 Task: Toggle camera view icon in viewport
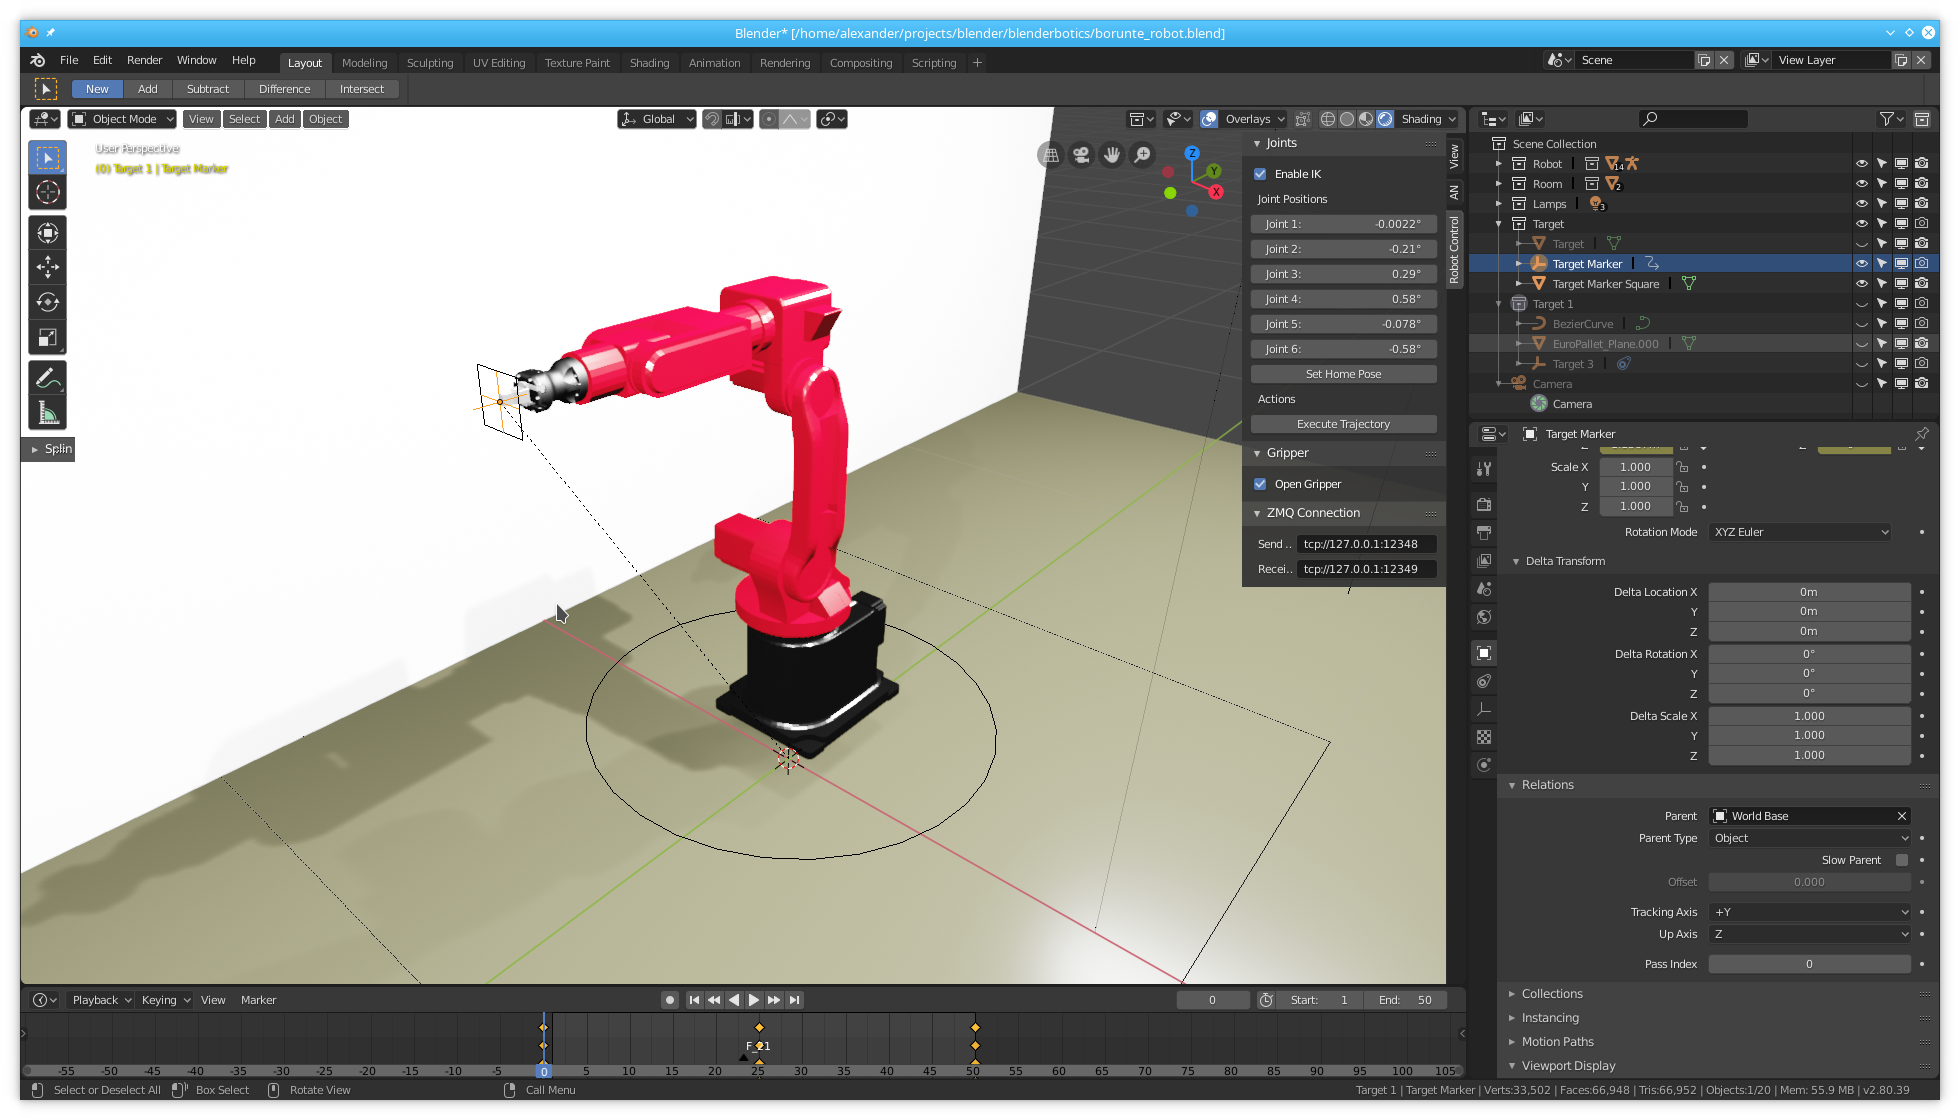(x=1081, y=155)
